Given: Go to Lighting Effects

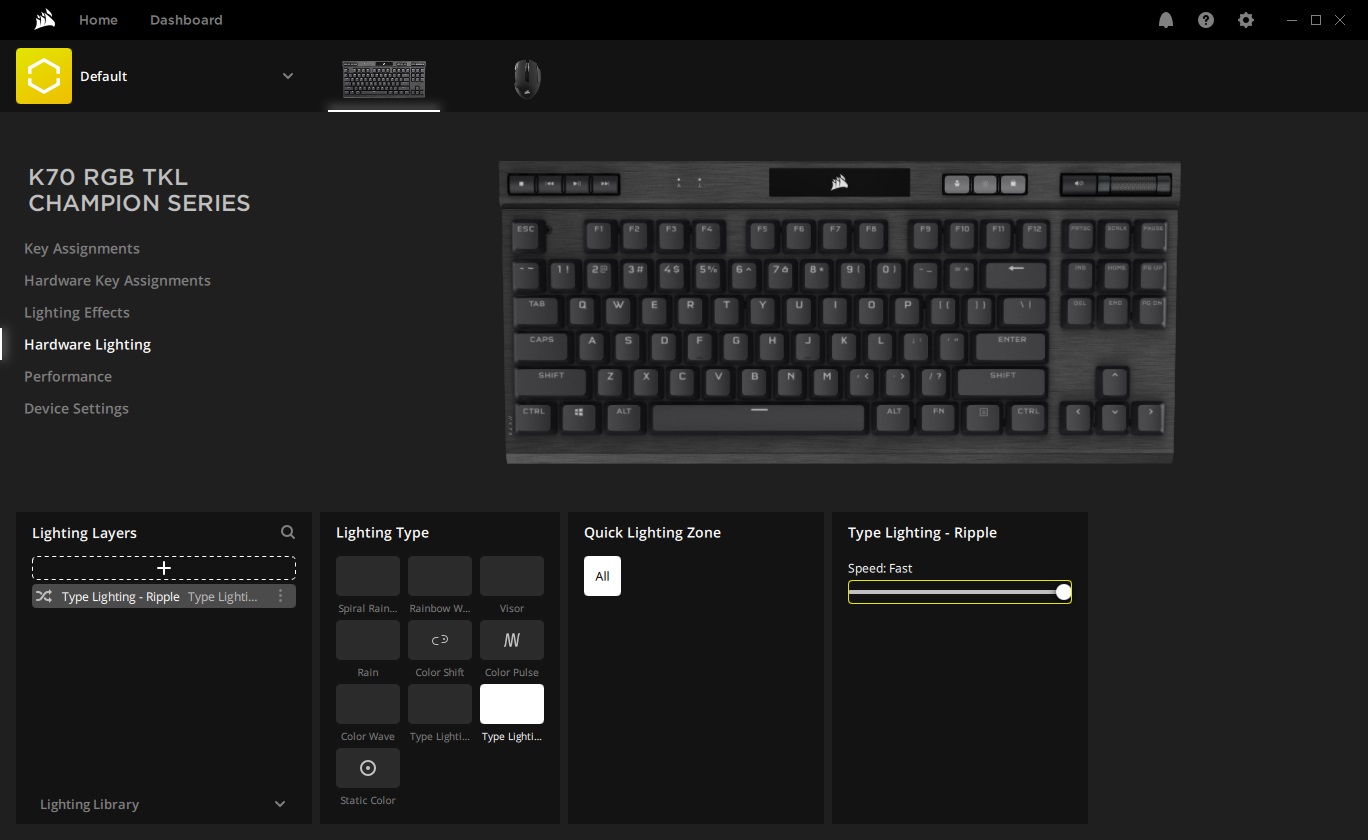Looking at the screenshot, I should pos(77,313).
